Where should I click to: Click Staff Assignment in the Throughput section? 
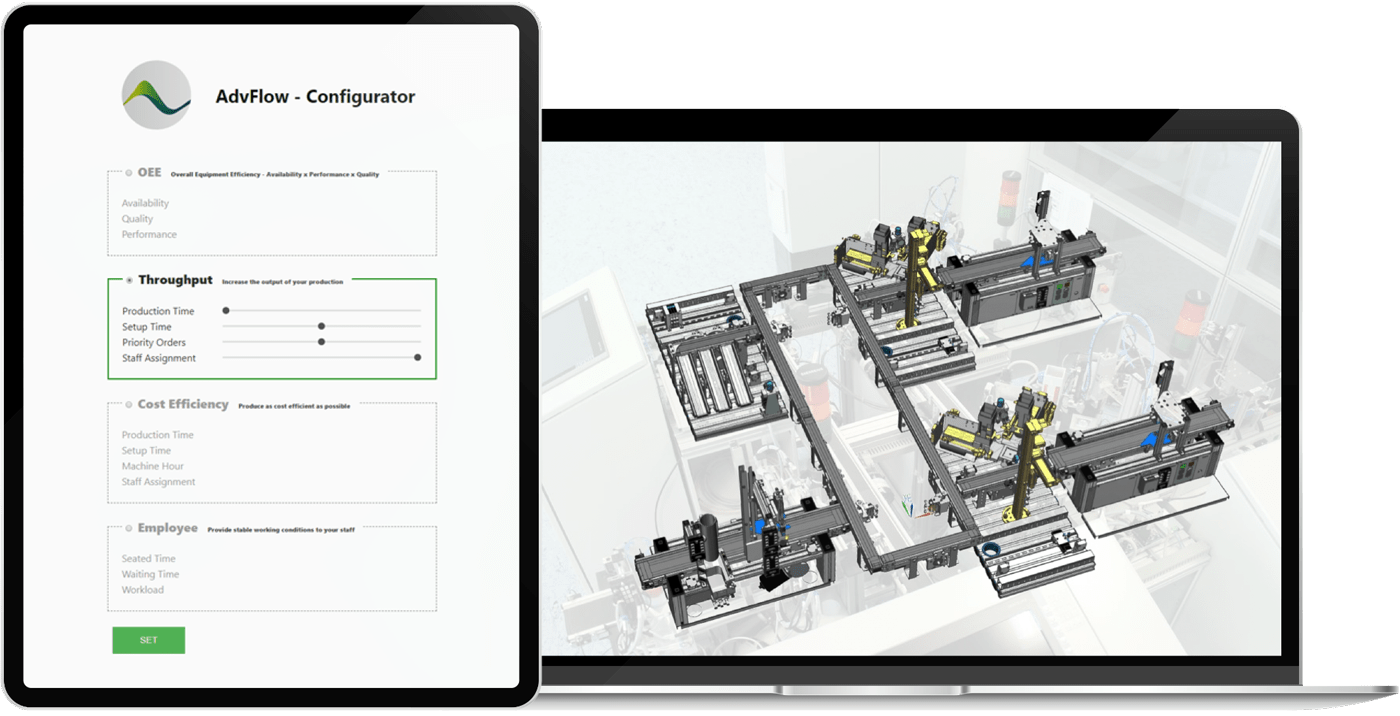[159, 358]
